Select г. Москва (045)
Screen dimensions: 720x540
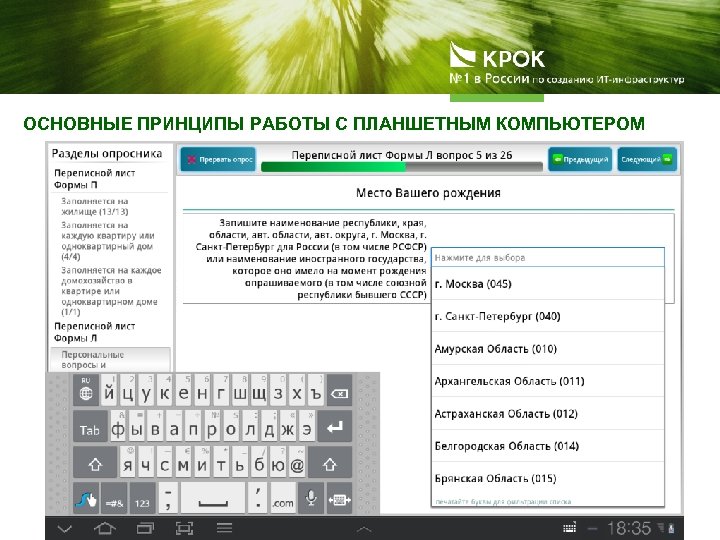coord(547,284)
